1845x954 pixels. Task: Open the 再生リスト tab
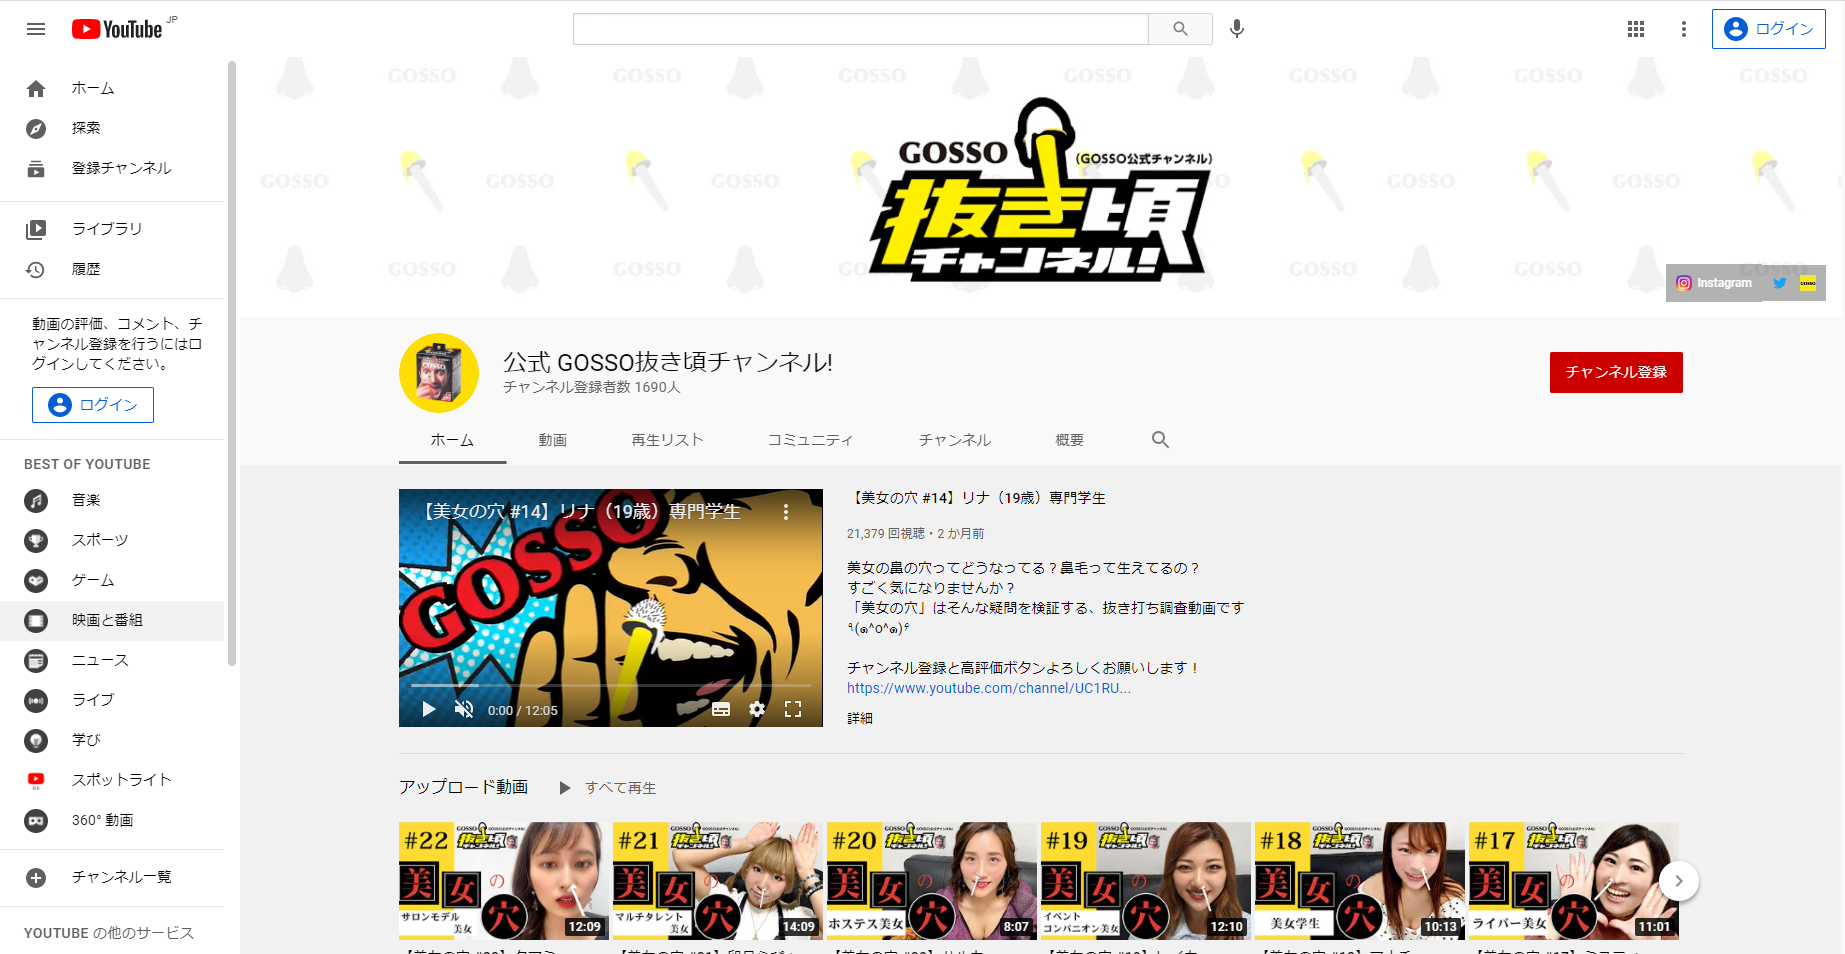[667, 439]
